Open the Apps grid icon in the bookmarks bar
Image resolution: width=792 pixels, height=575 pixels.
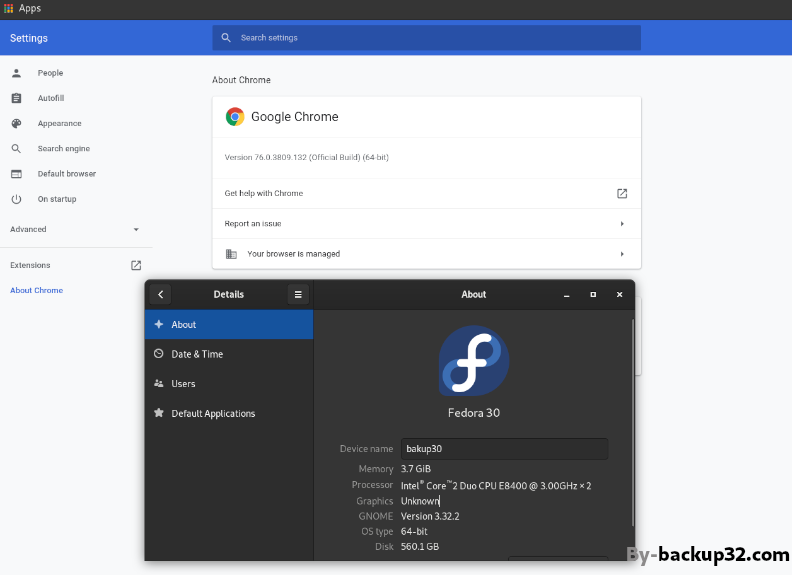9,8
